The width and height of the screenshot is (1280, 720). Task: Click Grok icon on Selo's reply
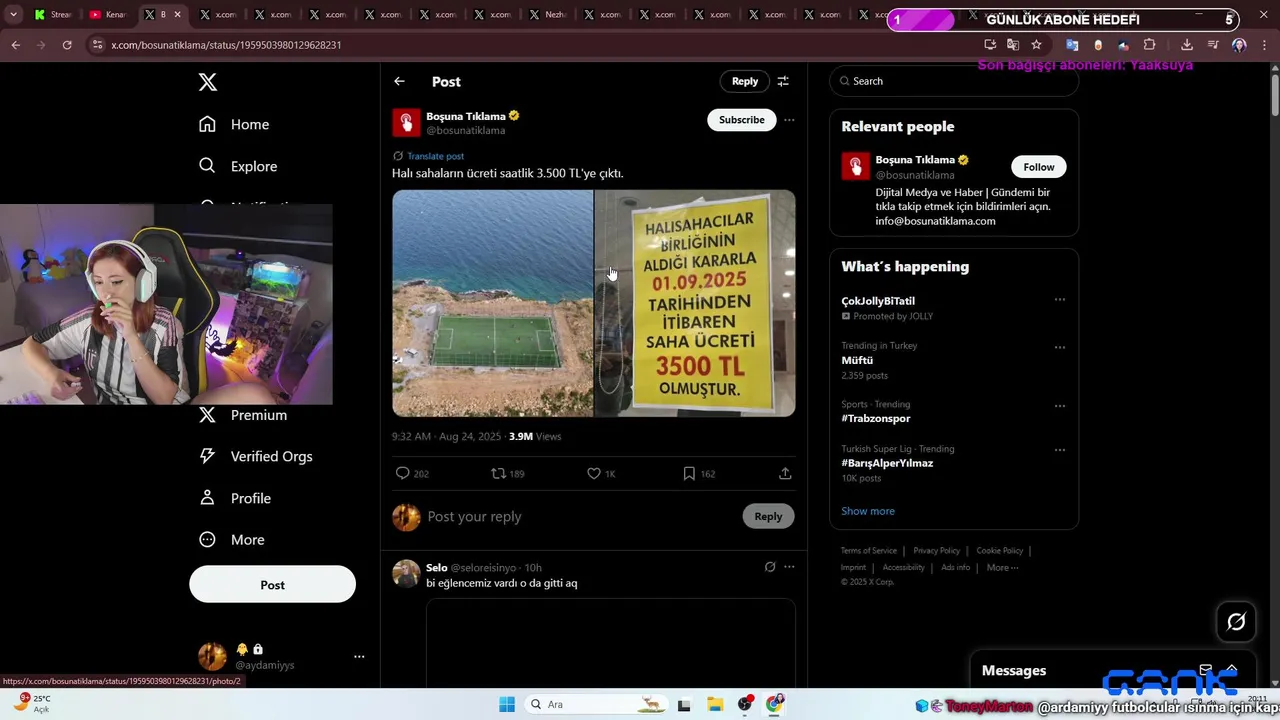pyautogui.click(x=770, y=567)
